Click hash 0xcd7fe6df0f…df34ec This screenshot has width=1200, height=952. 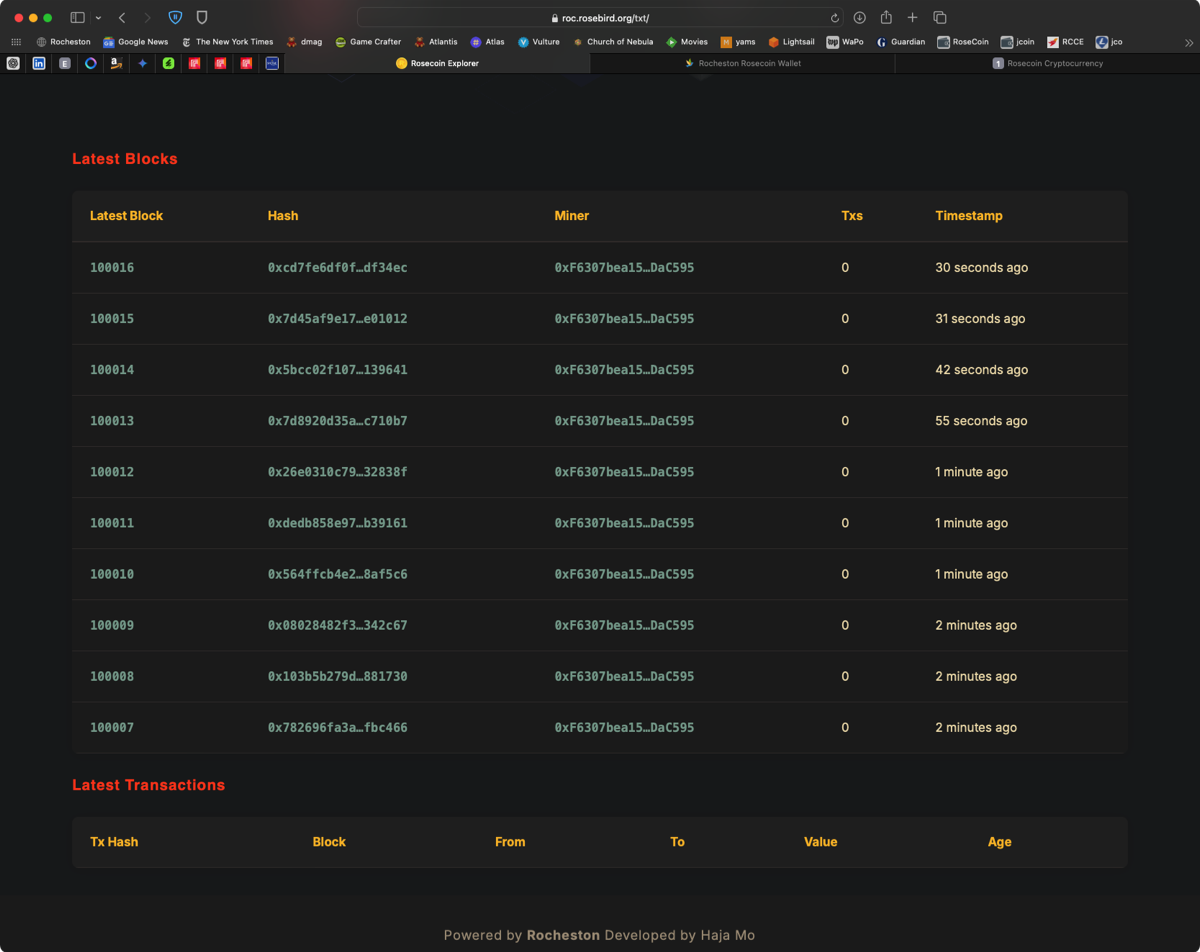click(338, 268)
